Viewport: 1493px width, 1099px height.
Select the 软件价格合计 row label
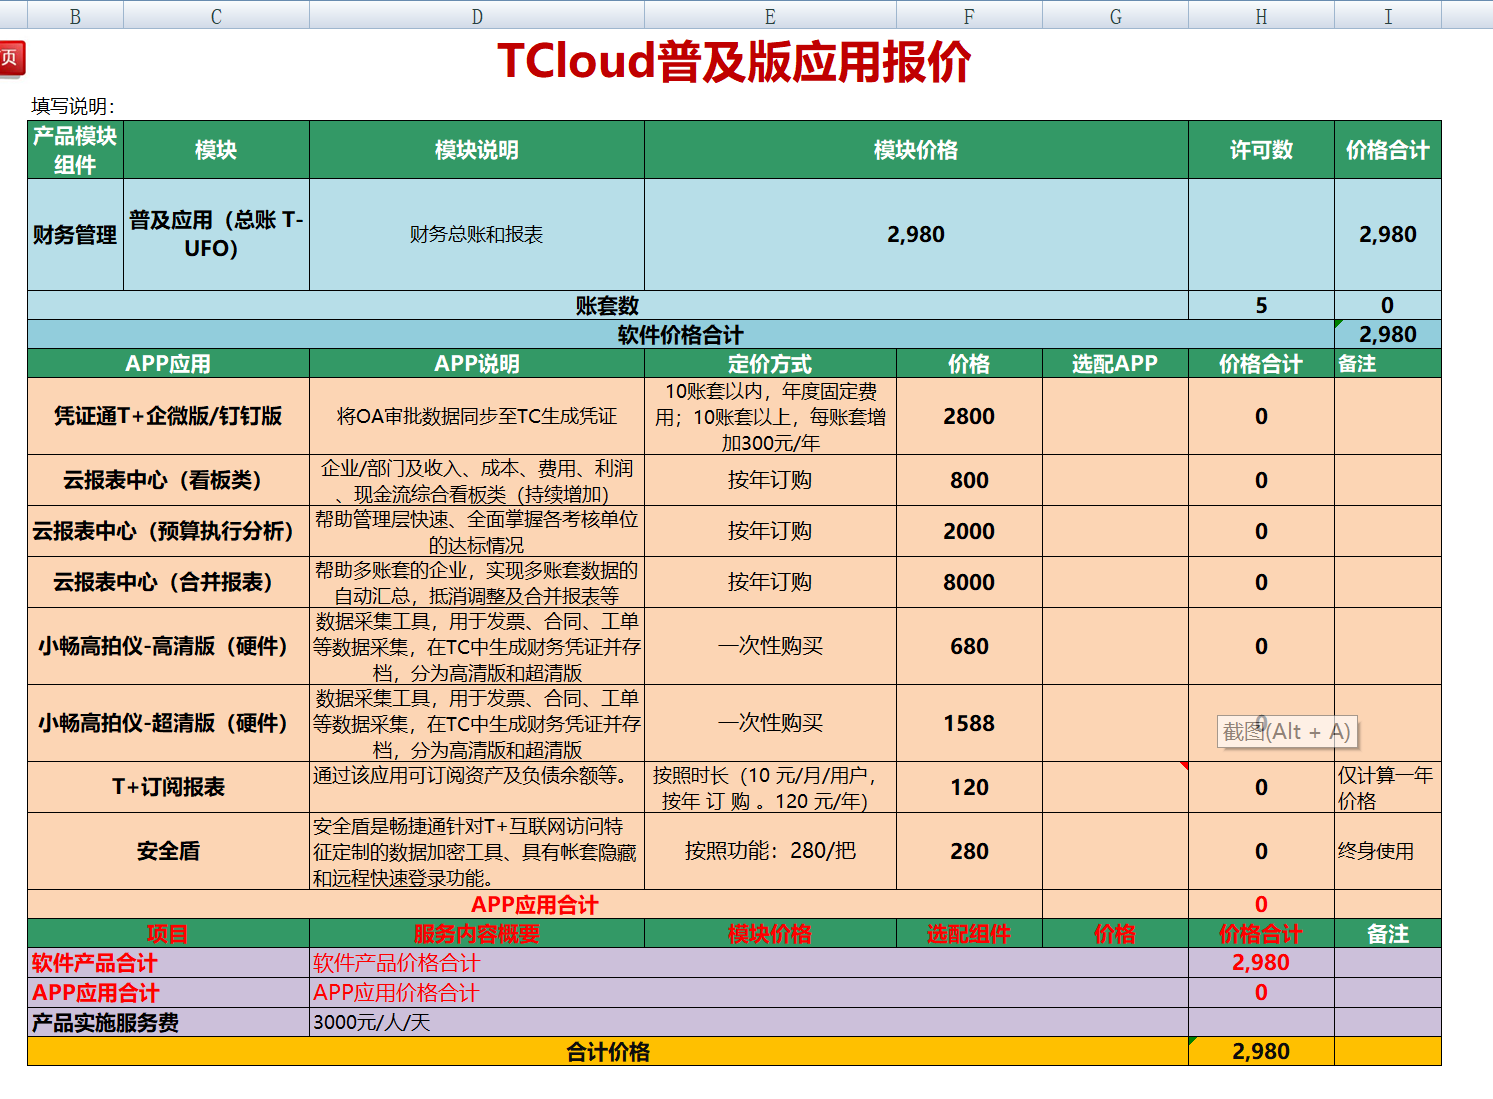(680, 334)
